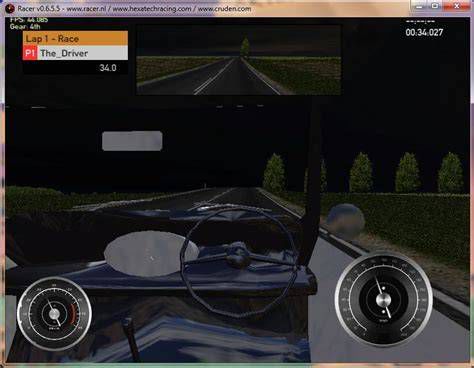The width and height of the screenshot is (474, 368).
Task: Click the 00:34.027 race timer
Action: pyautogui.click(x=424, y=32)
